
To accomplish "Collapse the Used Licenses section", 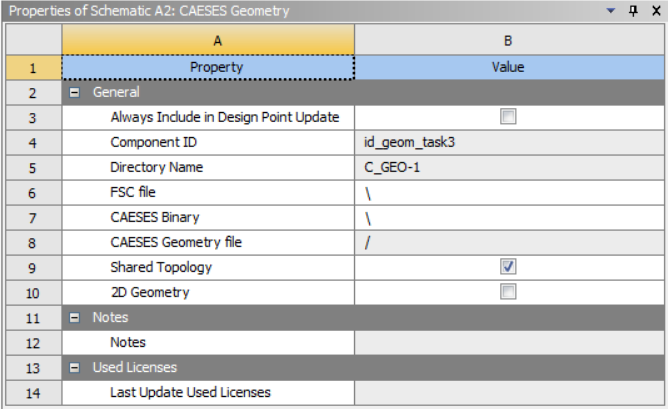I will tap(74, 368).
